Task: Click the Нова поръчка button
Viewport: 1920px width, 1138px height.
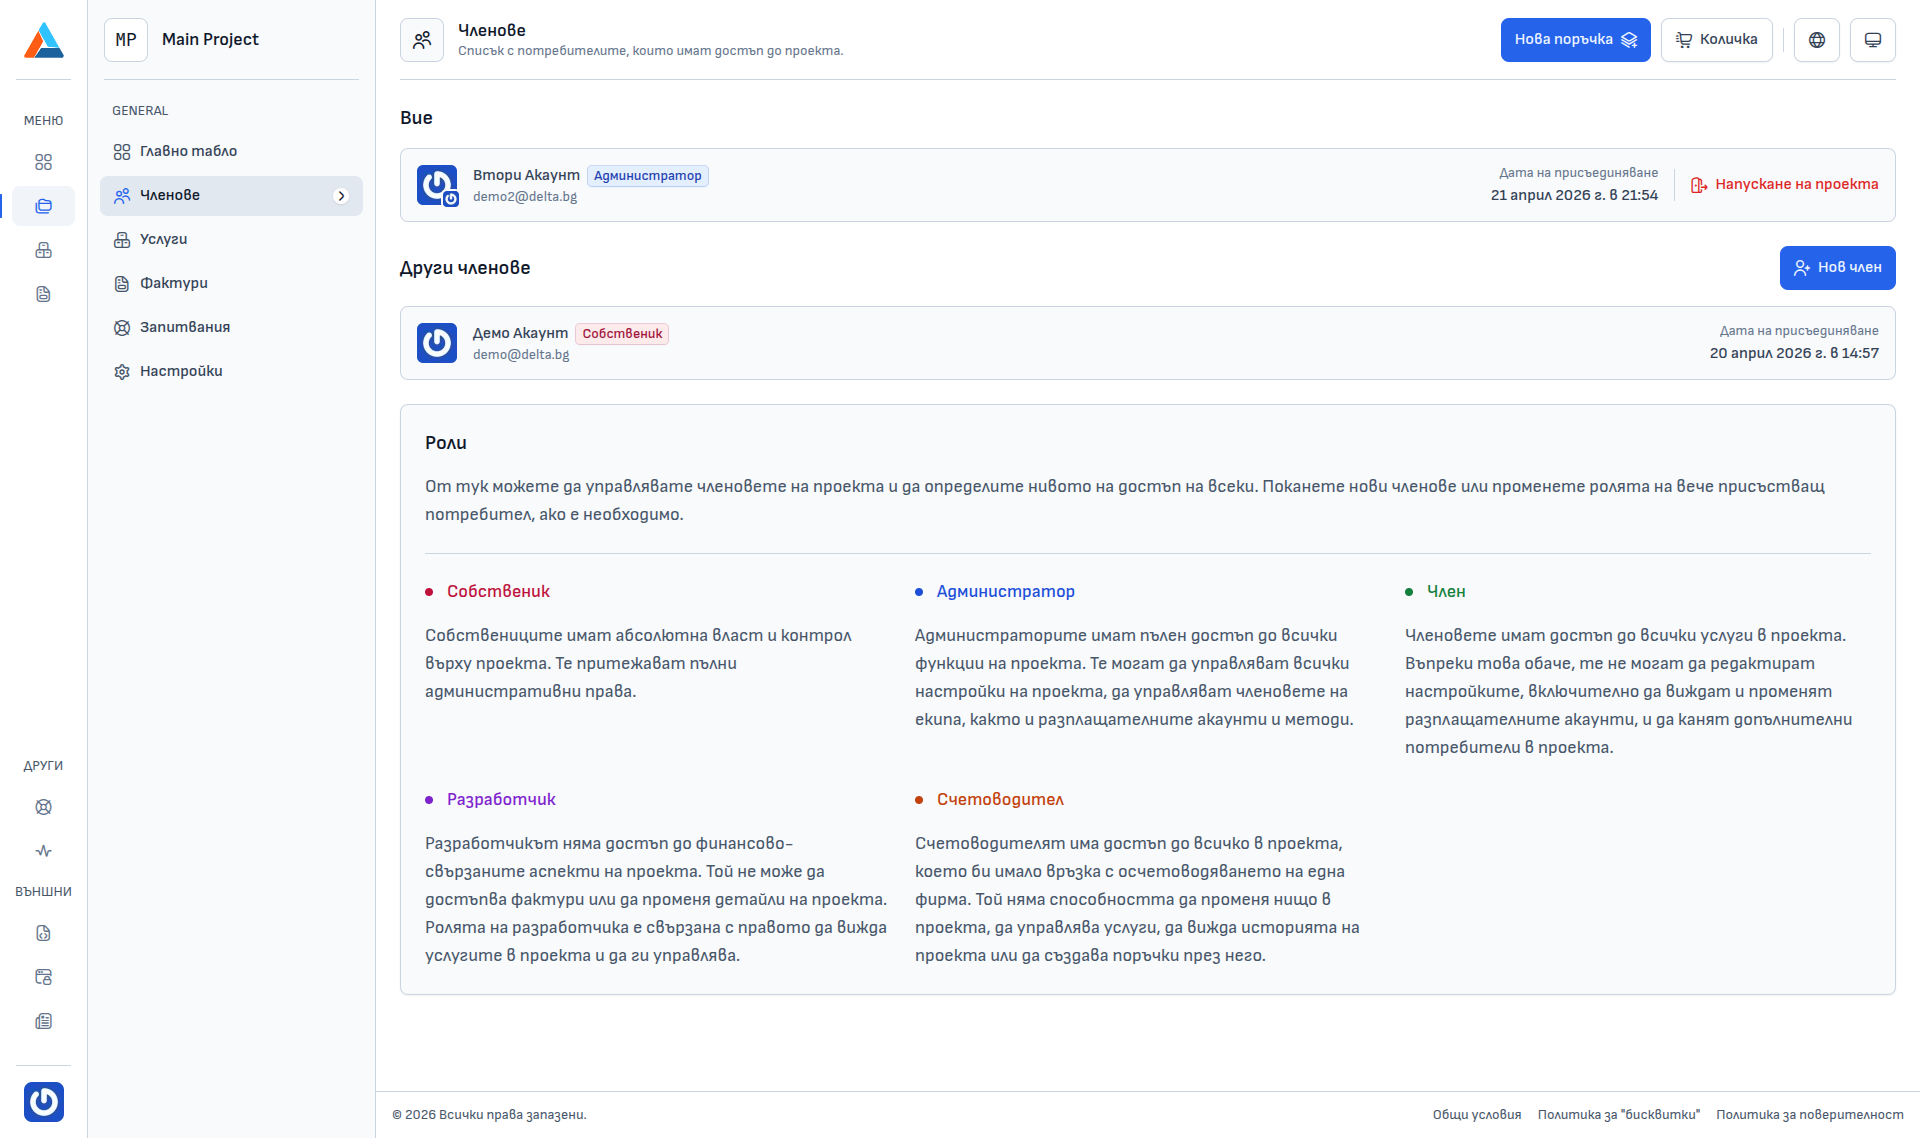Action: tap(1575, 40)
